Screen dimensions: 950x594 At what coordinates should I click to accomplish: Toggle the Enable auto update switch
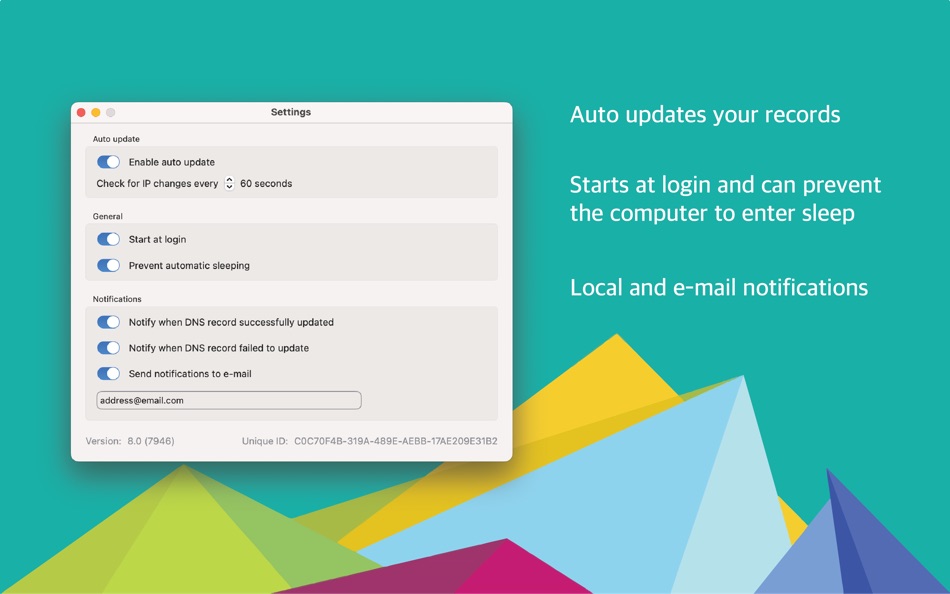[x=108, y=162]
